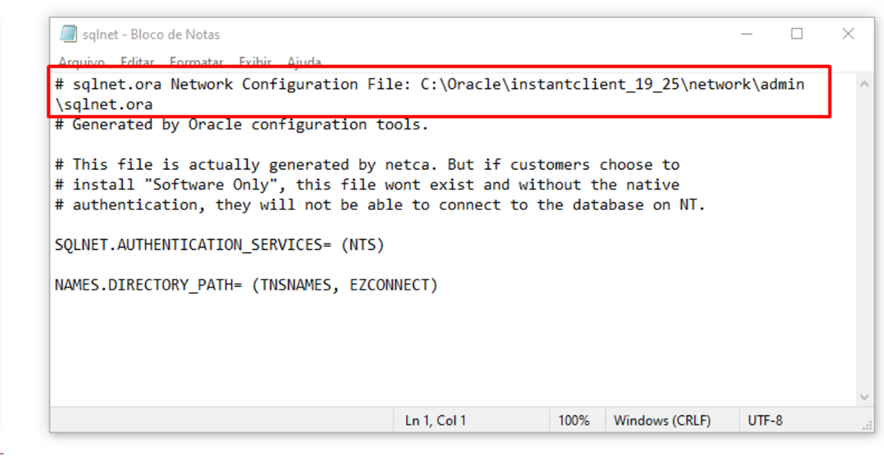884x456 pixels.
Task: Open the Exibir menu
Action: [255, 61]
